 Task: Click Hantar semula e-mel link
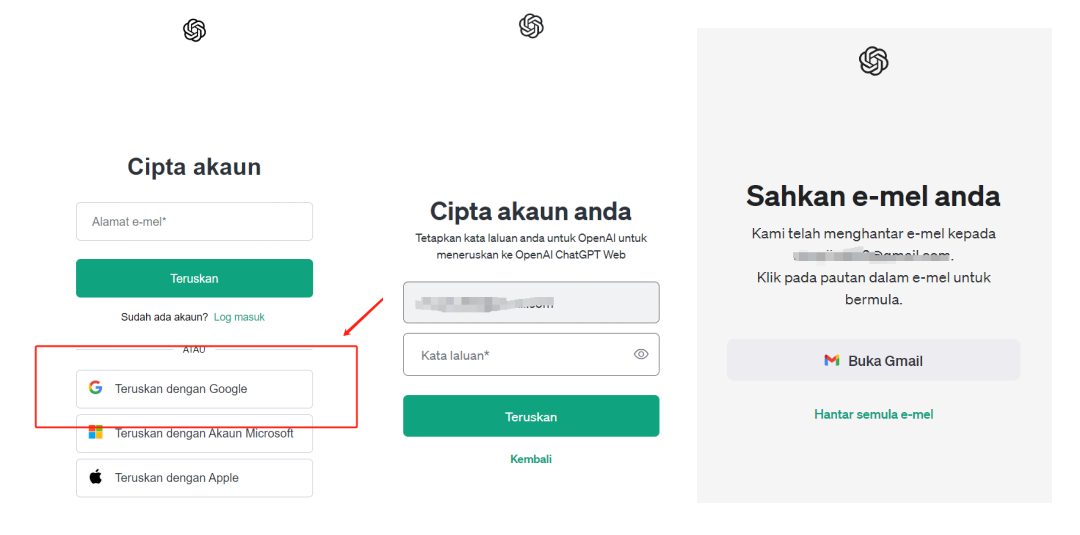pyautogui.click(x=873, y=414)
